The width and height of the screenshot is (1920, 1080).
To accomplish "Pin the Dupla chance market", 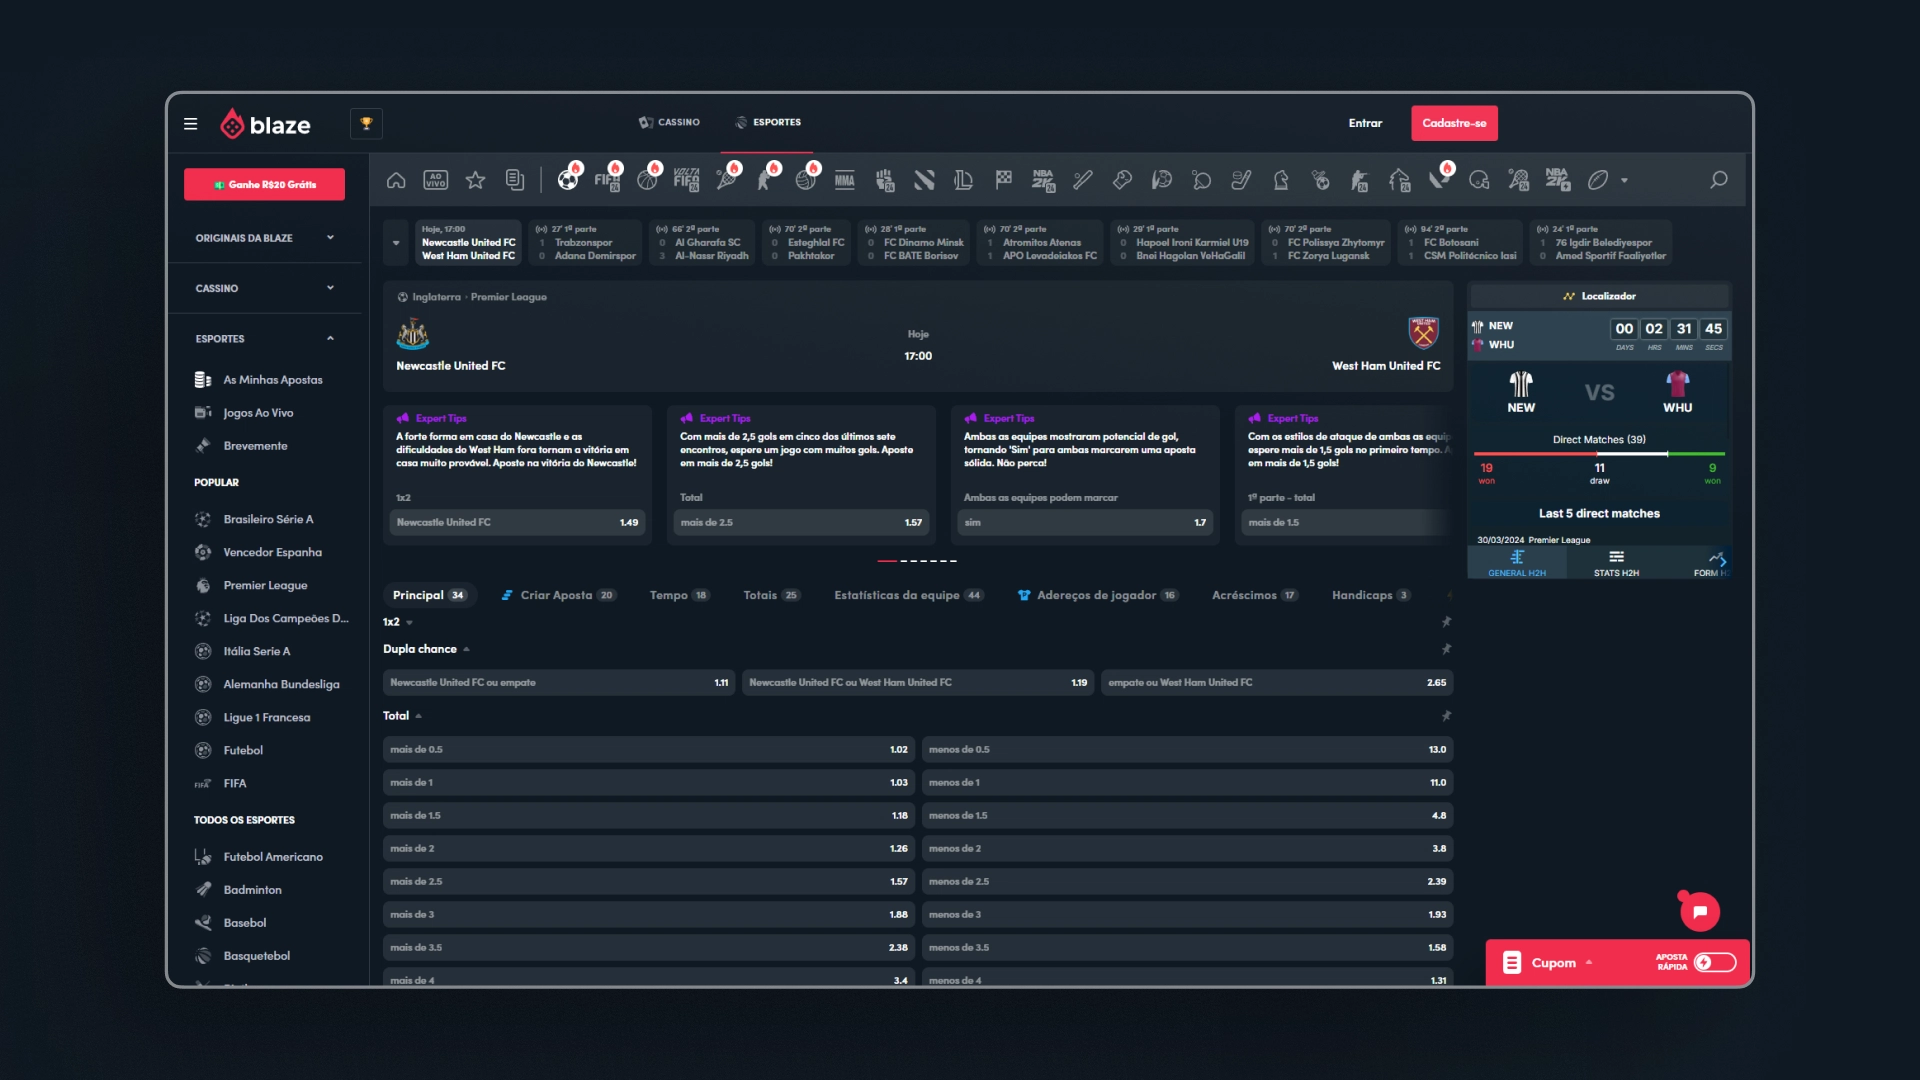I will point(1446,649).
